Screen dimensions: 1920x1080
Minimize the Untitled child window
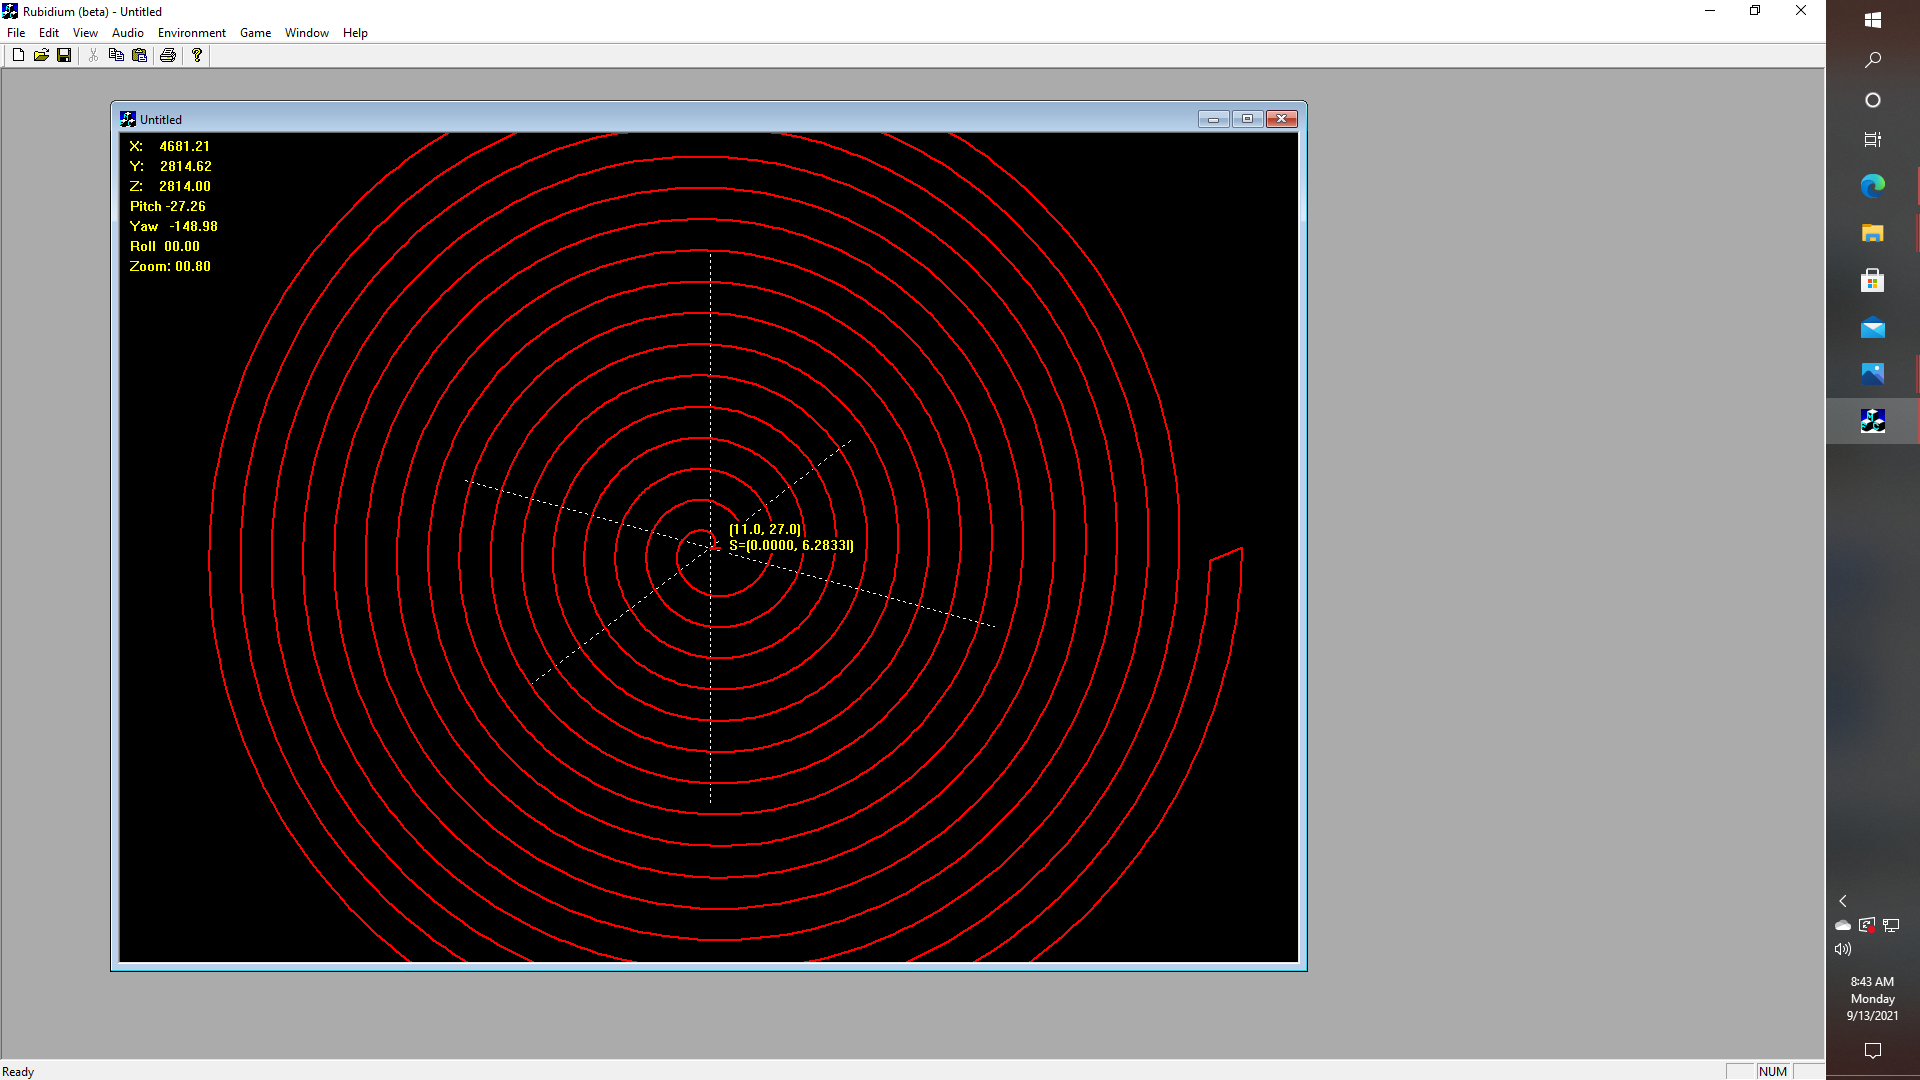coord(1213,119)
